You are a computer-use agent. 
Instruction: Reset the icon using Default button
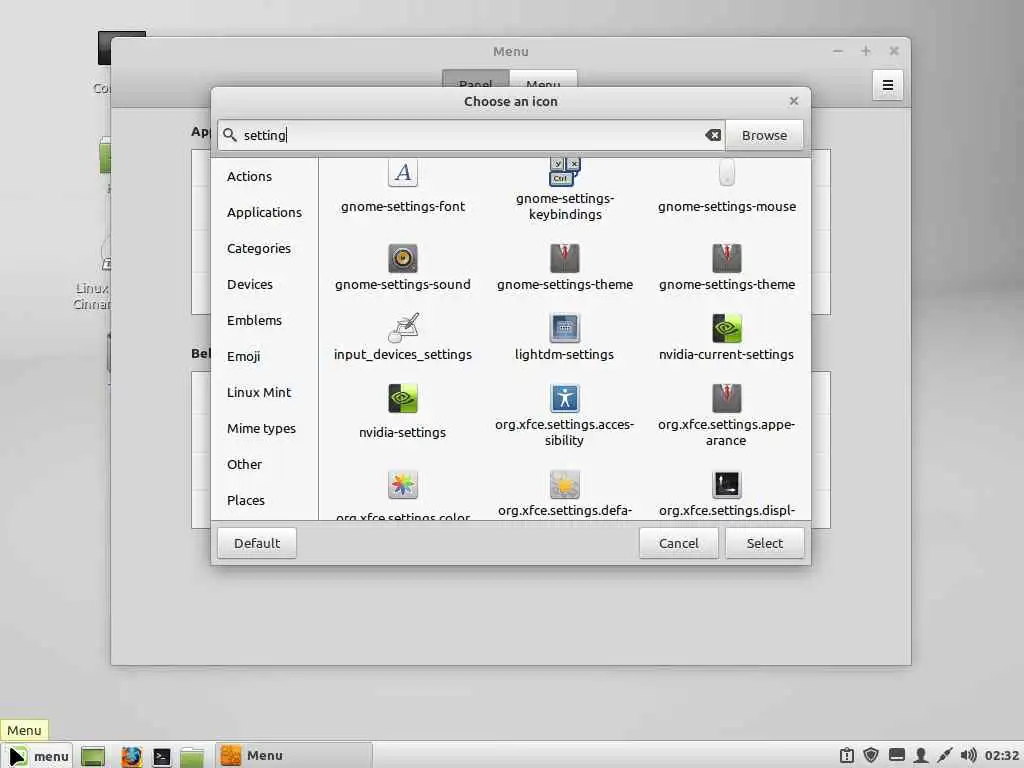coord(257,543)
